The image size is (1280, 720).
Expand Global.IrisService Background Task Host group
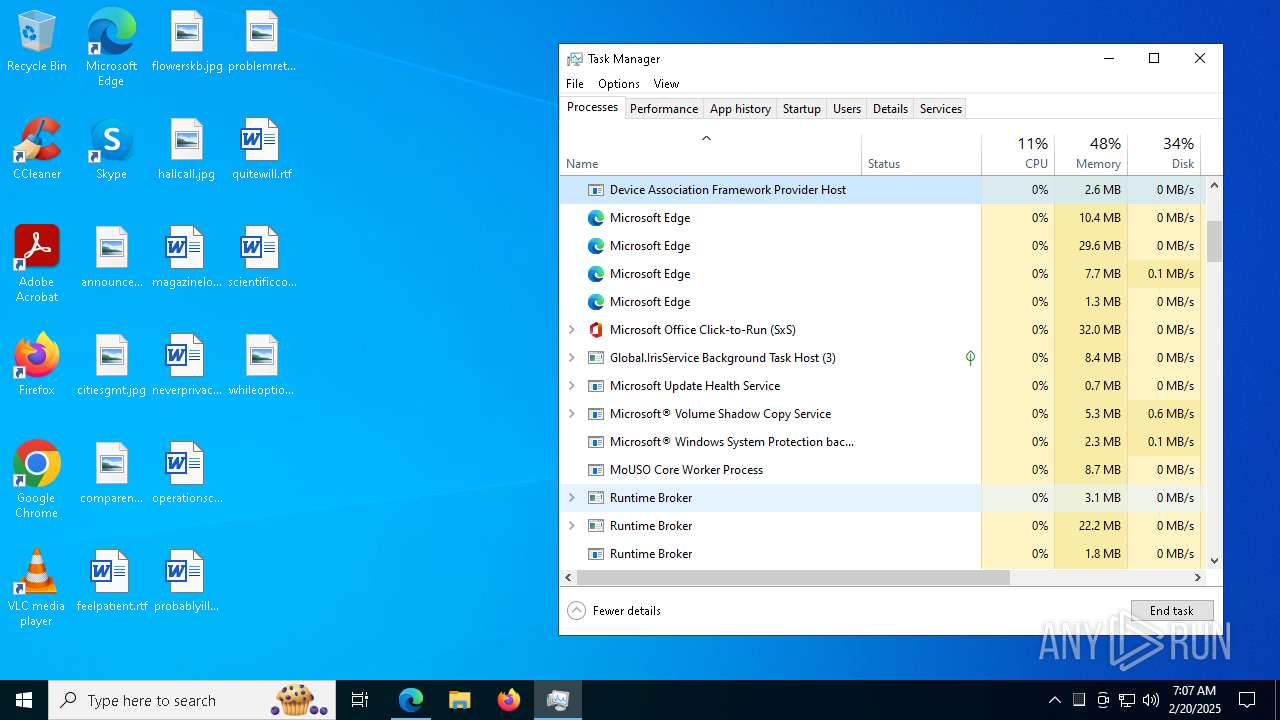pos(572,358)
